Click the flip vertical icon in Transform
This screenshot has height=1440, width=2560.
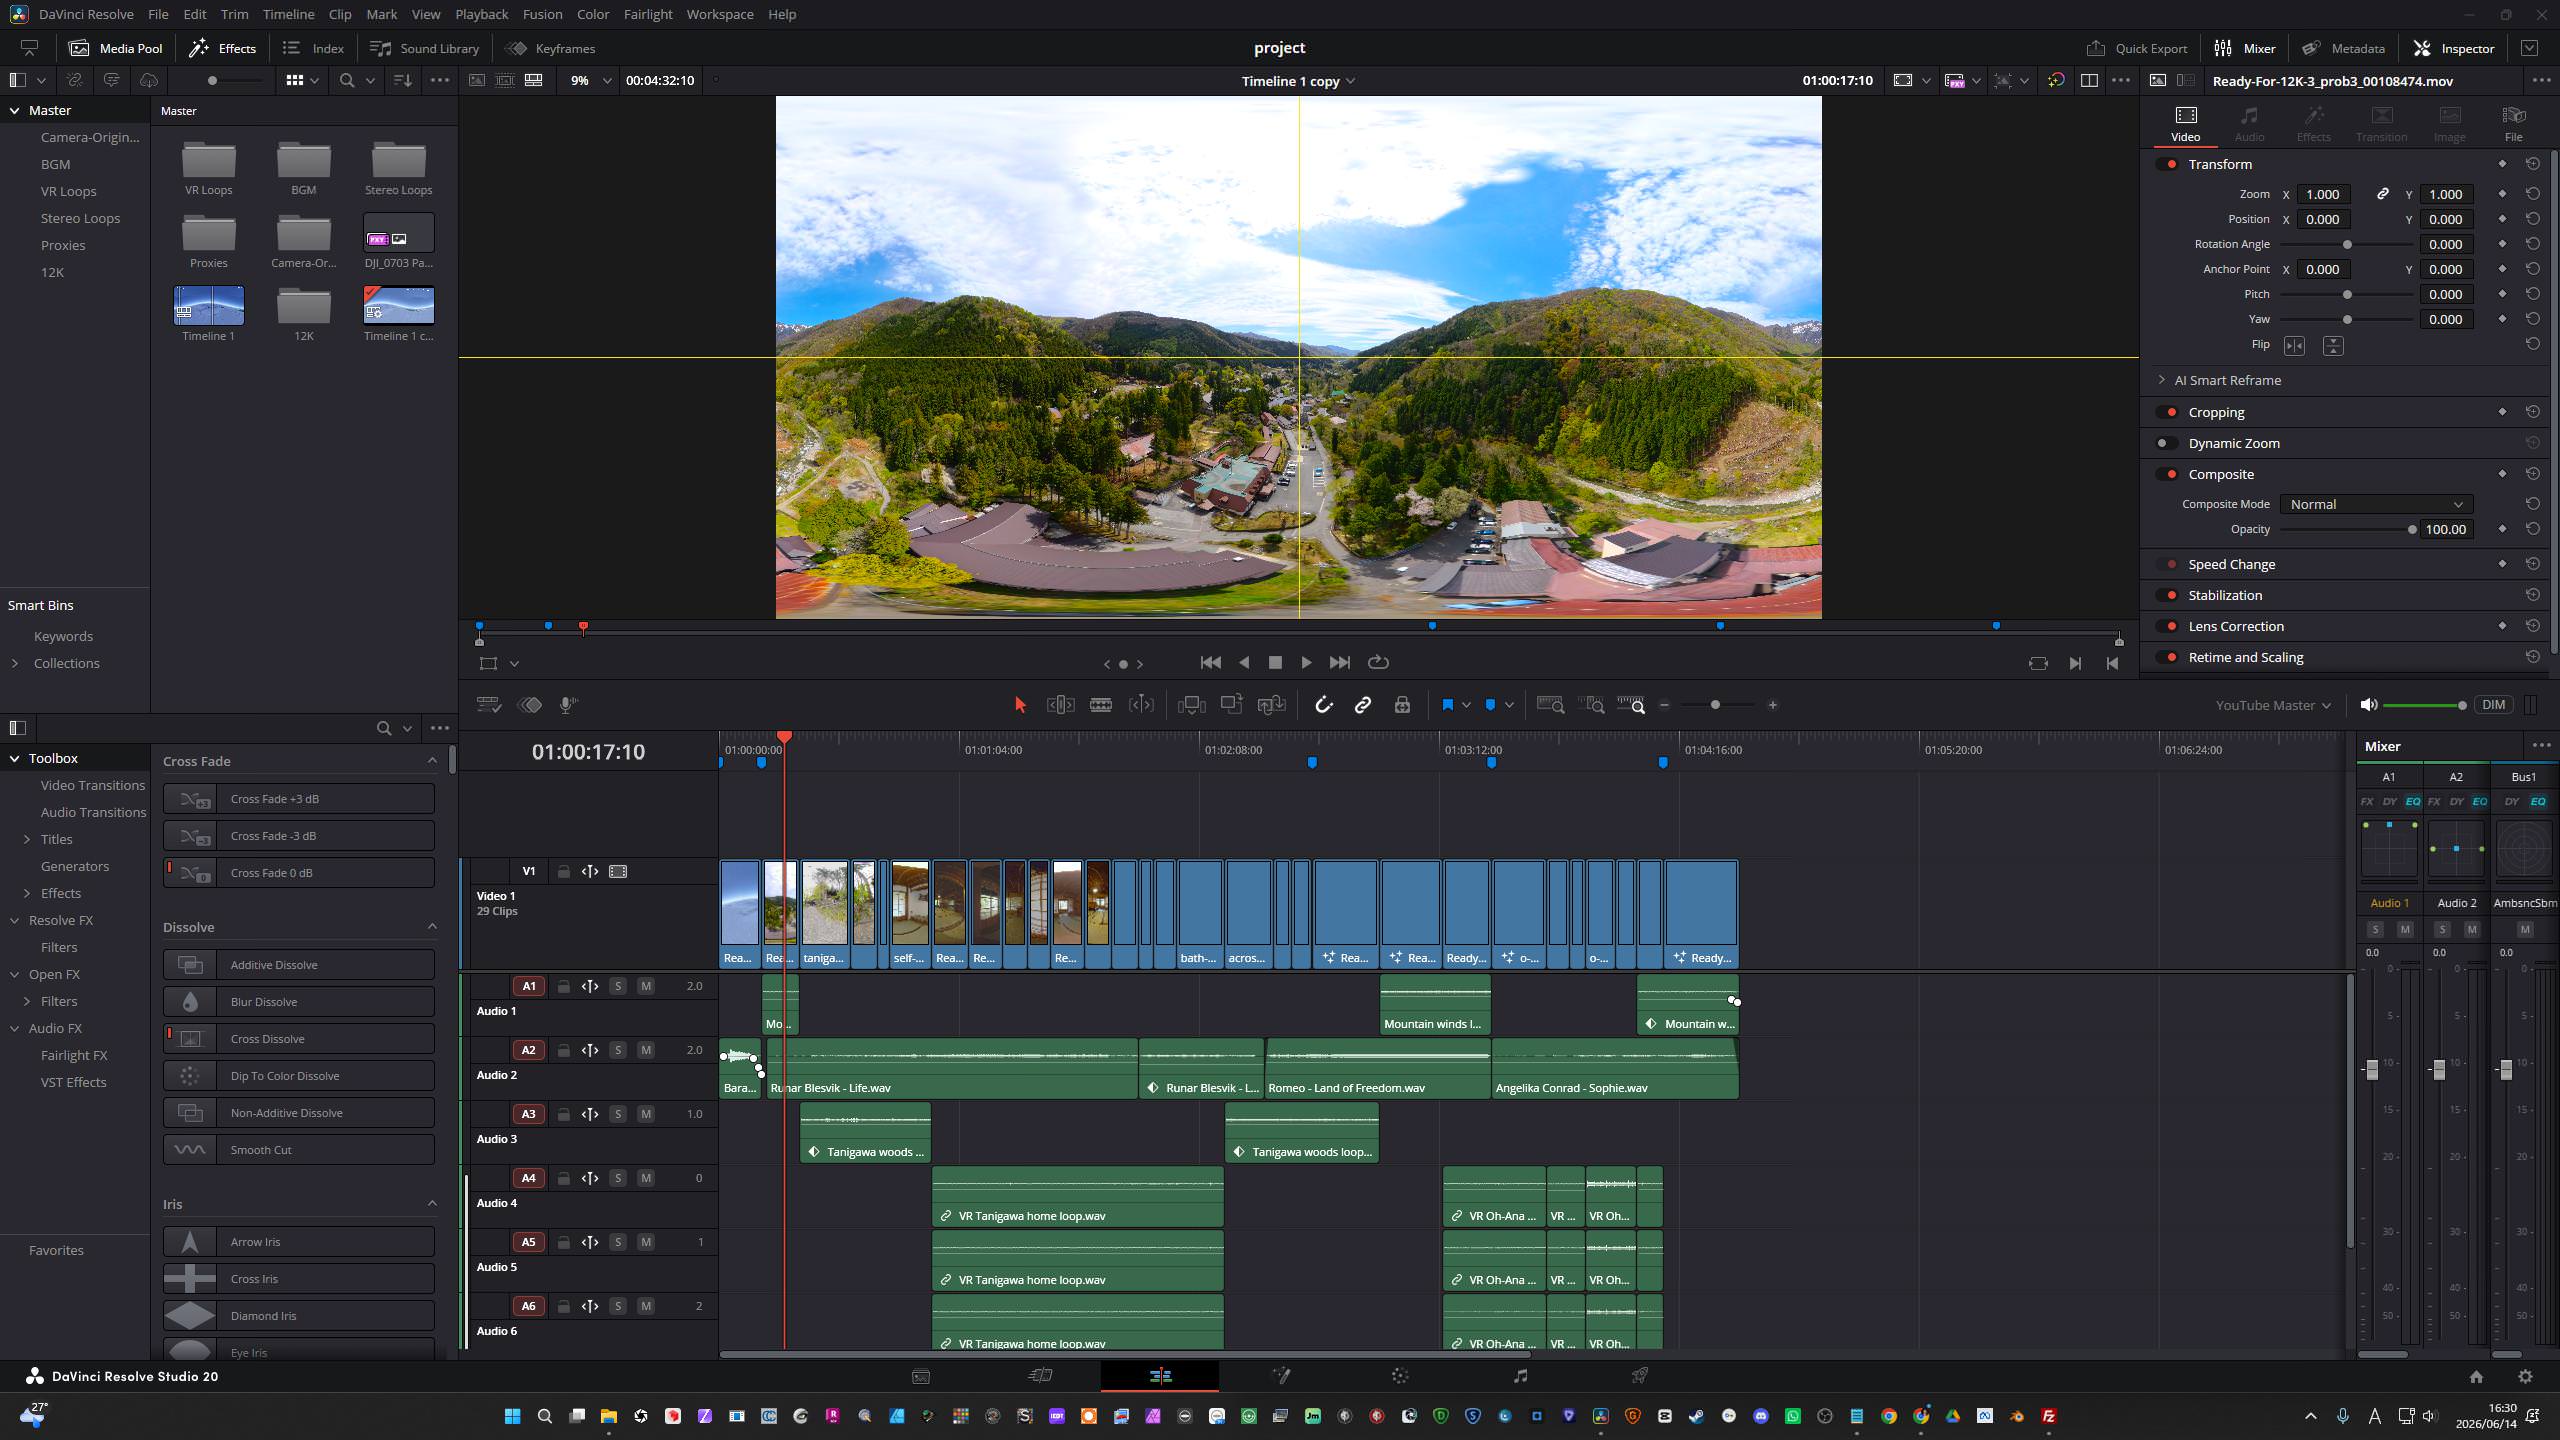(2333, 345)
